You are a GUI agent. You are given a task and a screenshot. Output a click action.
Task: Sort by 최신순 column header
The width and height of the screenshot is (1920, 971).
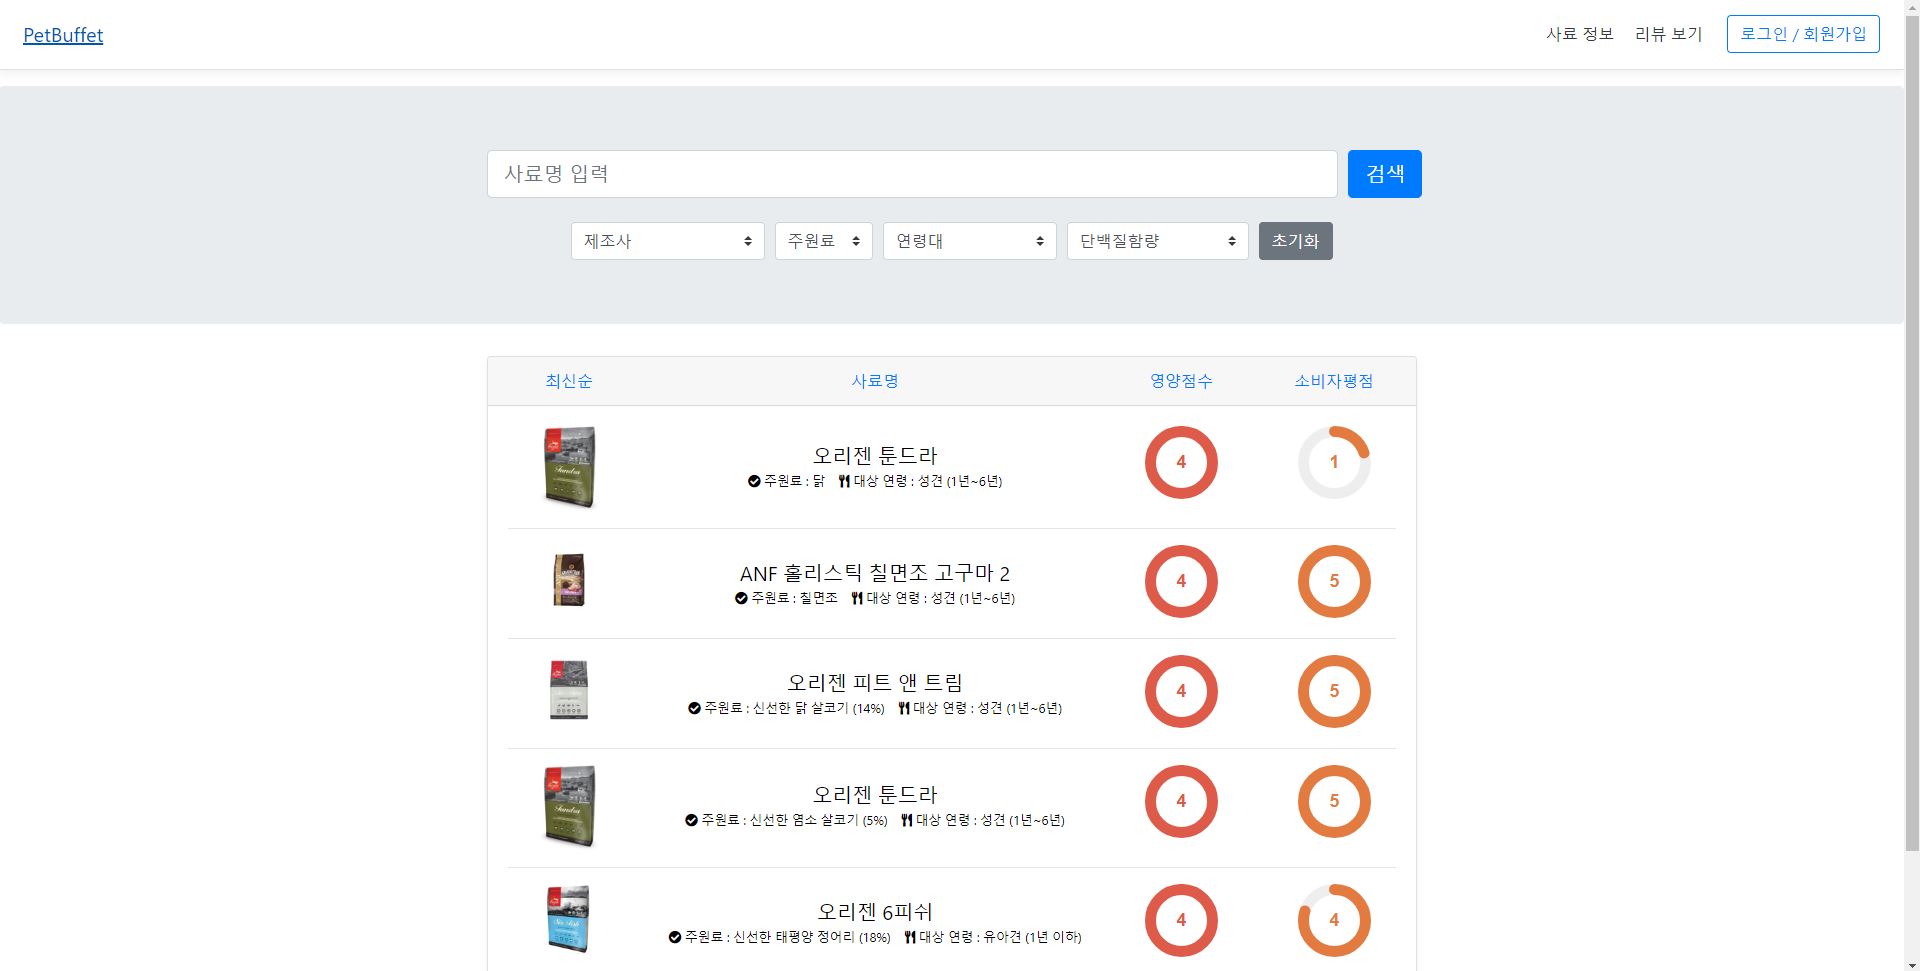coord(569,381)
